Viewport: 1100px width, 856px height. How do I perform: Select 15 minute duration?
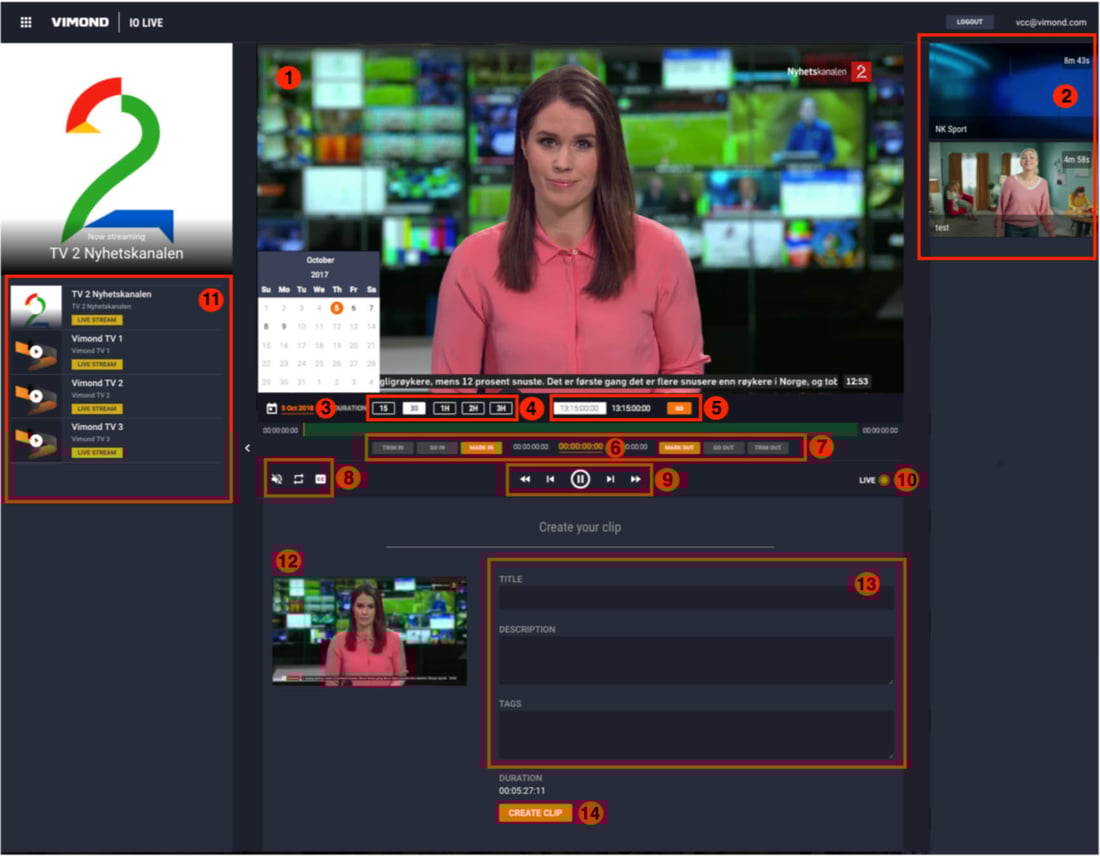point(384,408)
